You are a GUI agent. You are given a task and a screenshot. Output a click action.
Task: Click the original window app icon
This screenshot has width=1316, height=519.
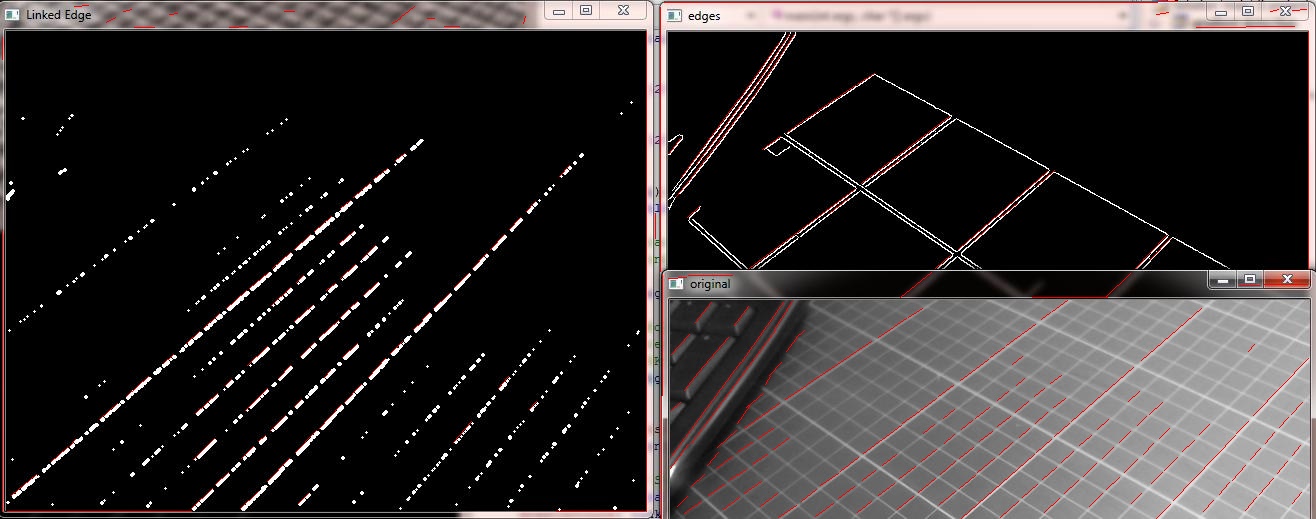point(676,284)
